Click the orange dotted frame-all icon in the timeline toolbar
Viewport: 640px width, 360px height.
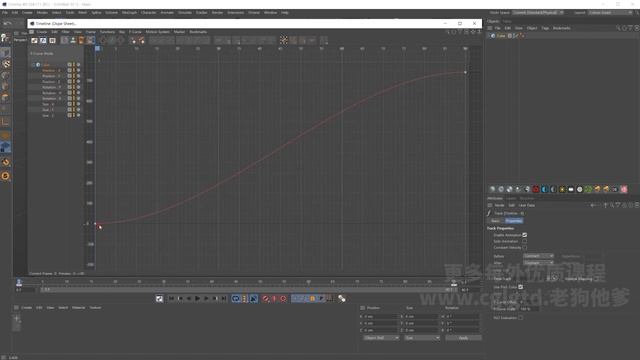283,40
